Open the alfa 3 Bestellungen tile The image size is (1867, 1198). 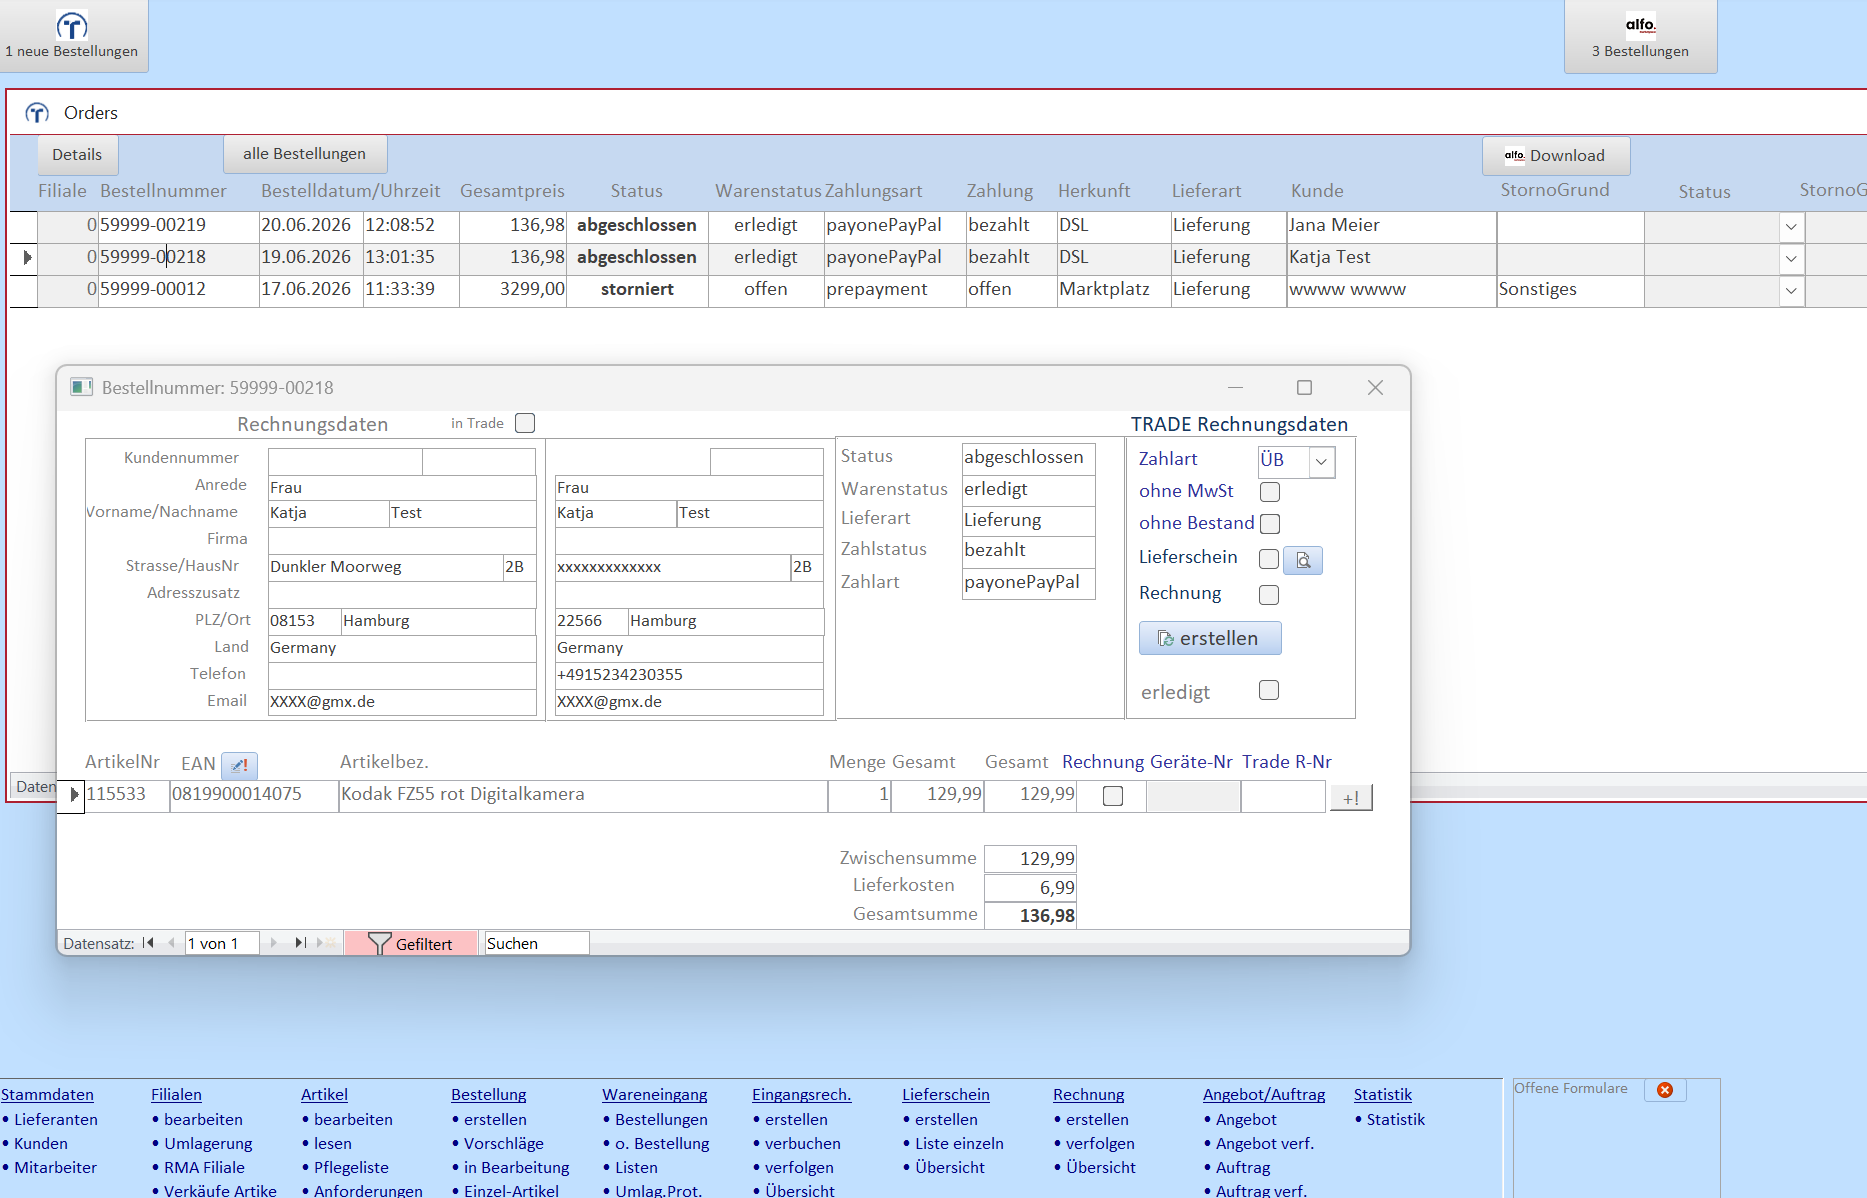pyautogui.click(x=1640, y=36)
